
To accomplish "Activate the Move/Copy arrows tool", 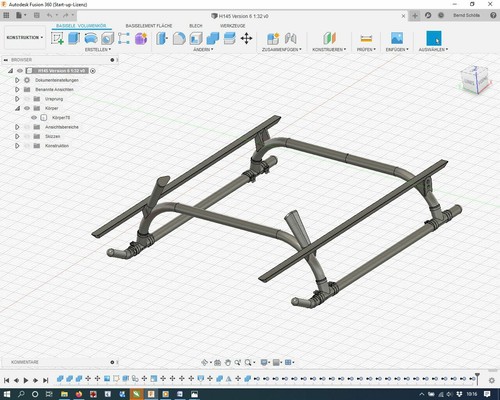I will tap(246, 38).
